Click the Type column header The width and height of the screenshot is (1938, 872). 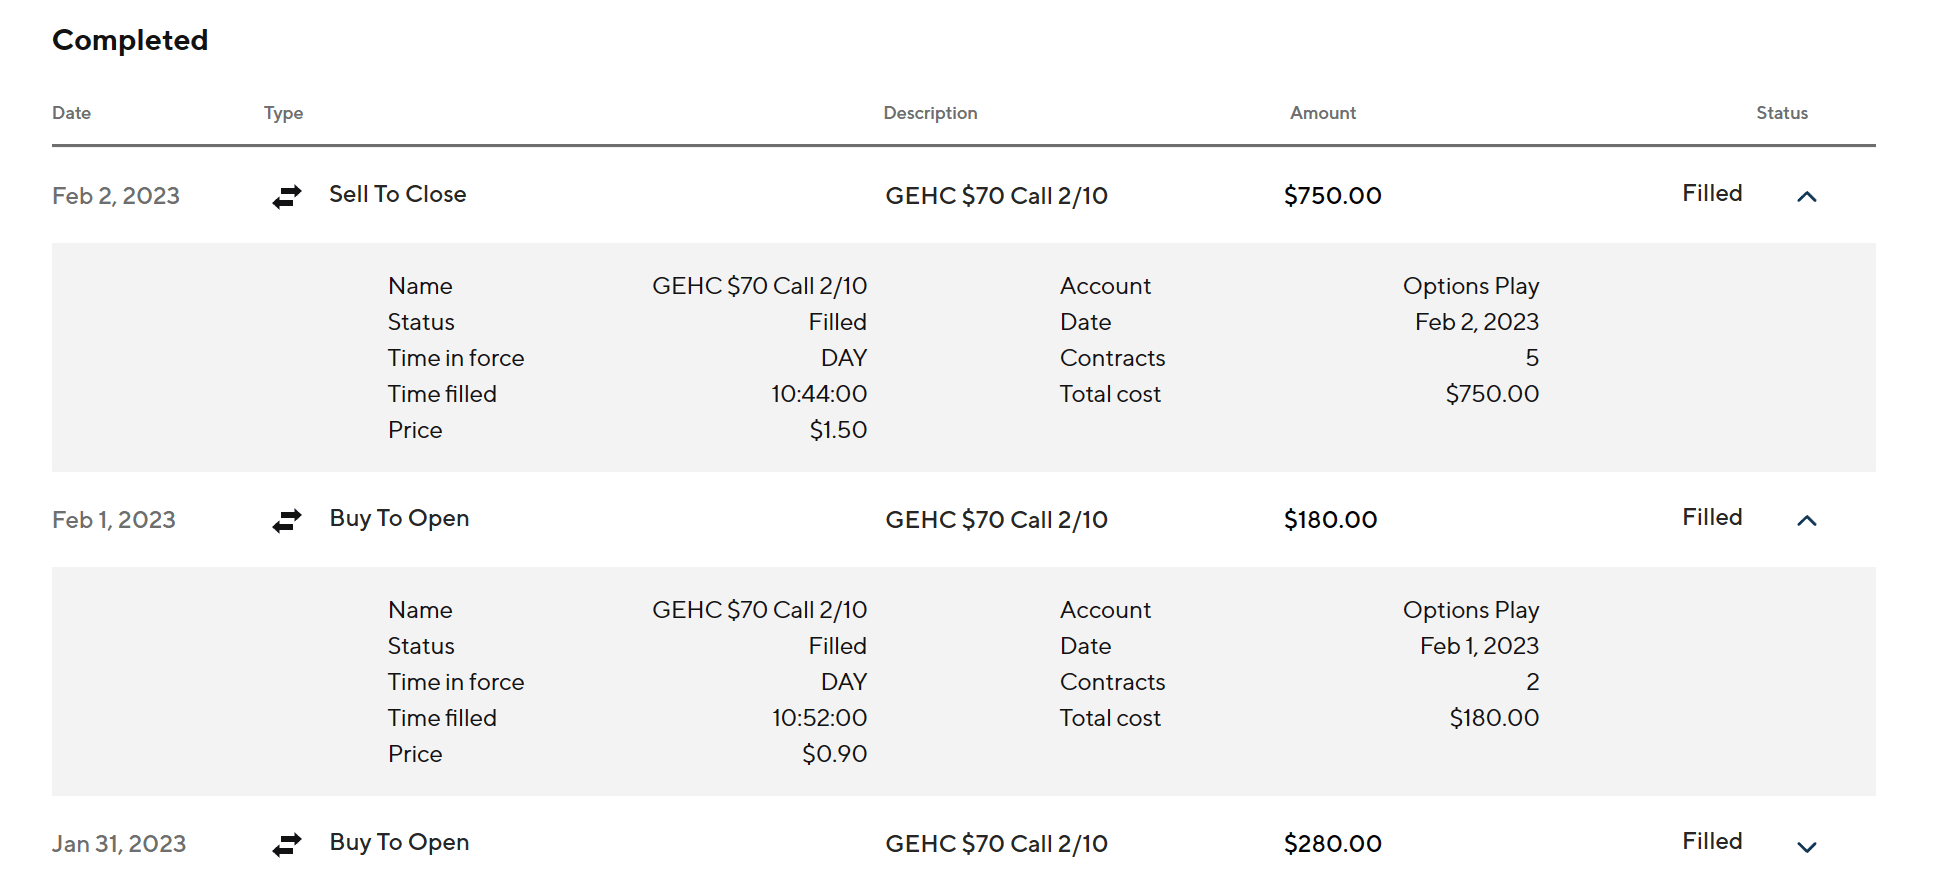click(x=283, y=113)
